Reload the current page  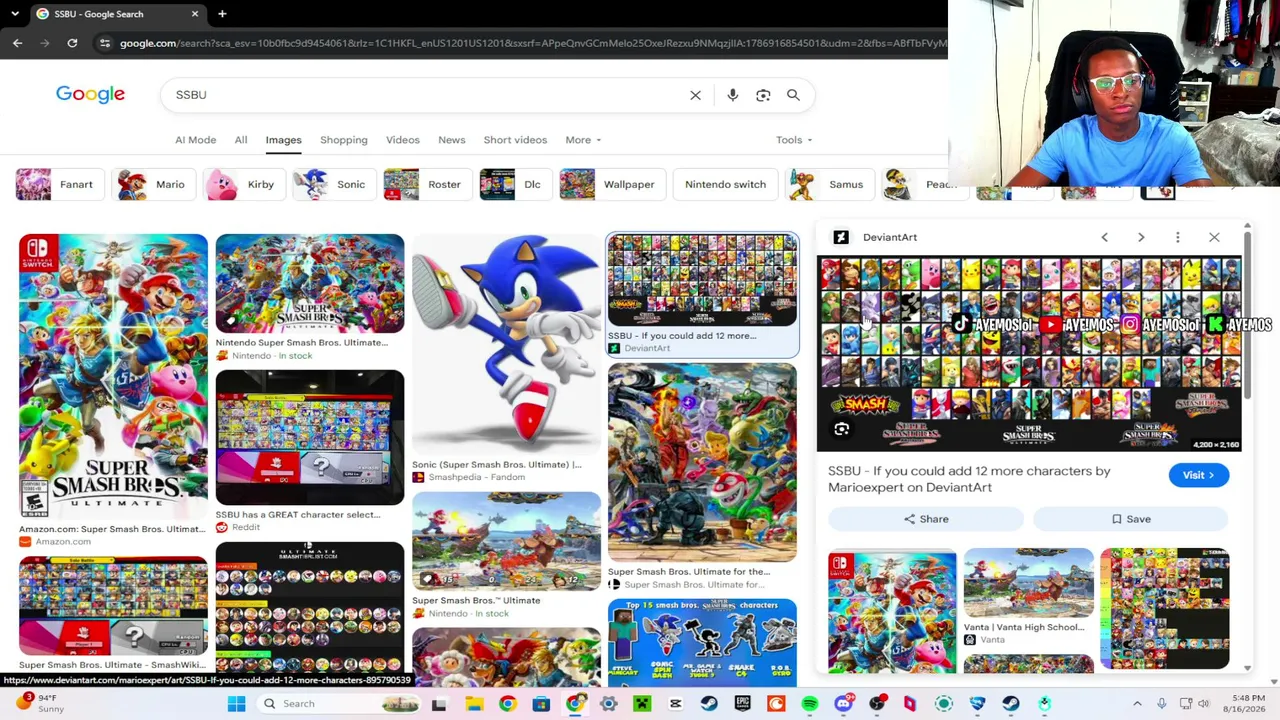(72, 43)
